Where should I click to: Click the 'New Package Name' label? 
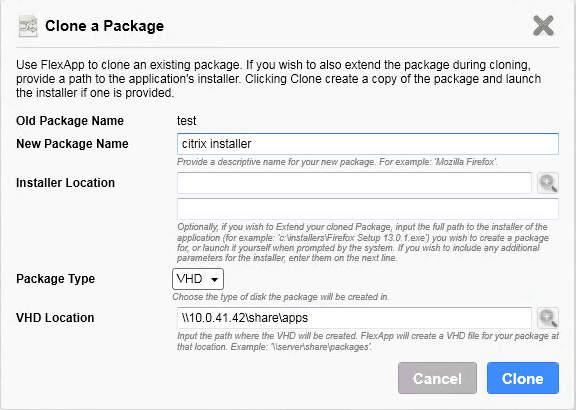(x=72, y=144)
